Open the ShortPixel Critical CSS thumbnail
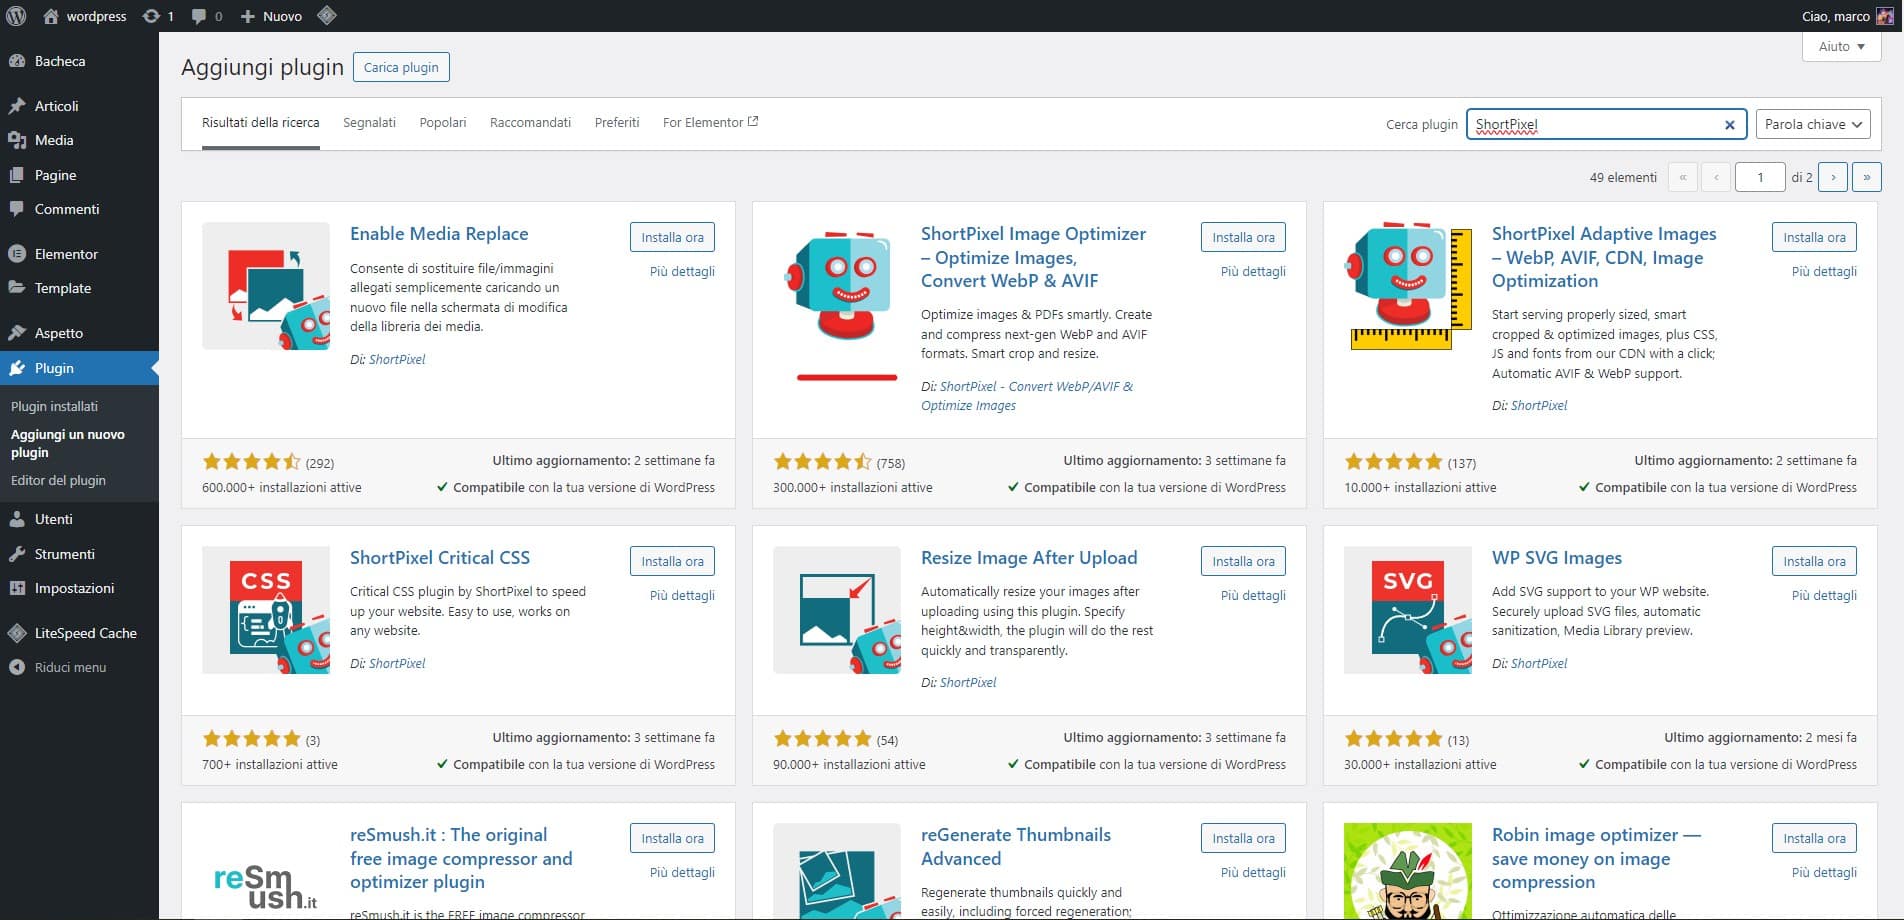 (266, 610)
